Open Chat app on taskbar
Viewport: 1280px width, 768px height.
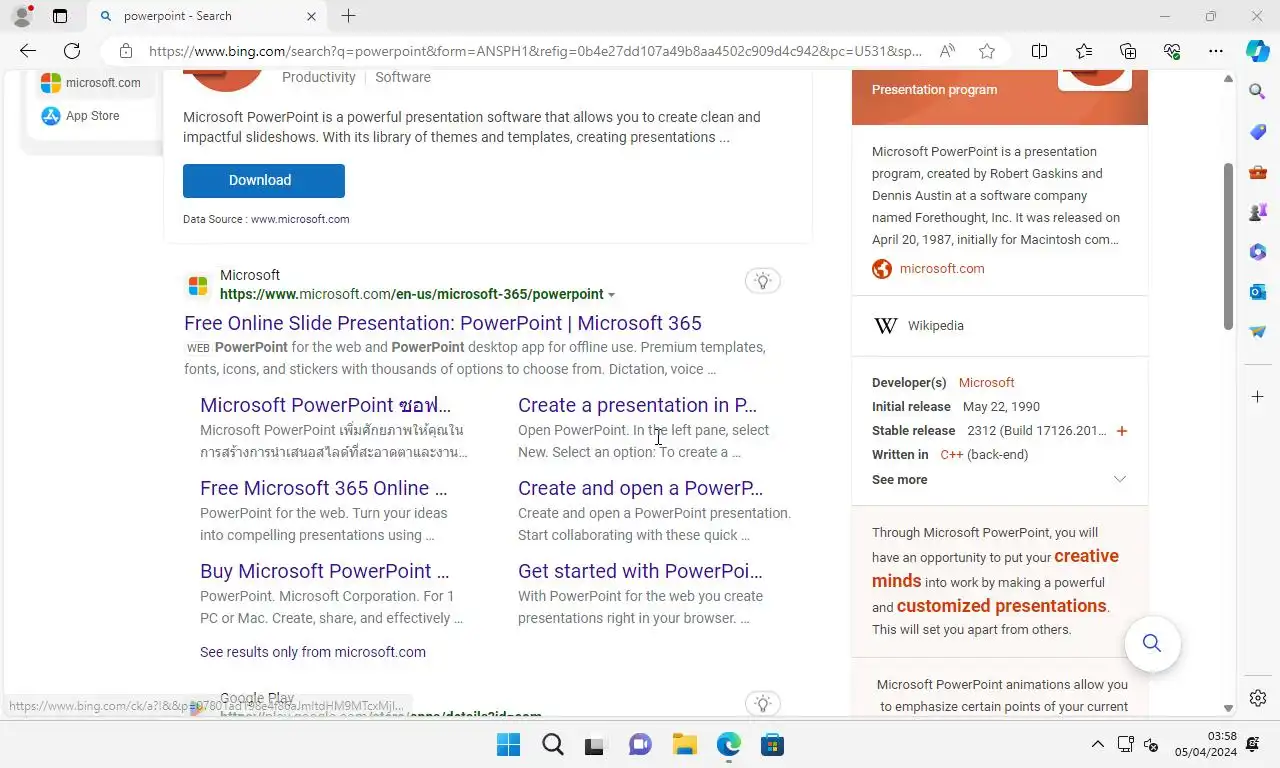click(x=640, y=745)
